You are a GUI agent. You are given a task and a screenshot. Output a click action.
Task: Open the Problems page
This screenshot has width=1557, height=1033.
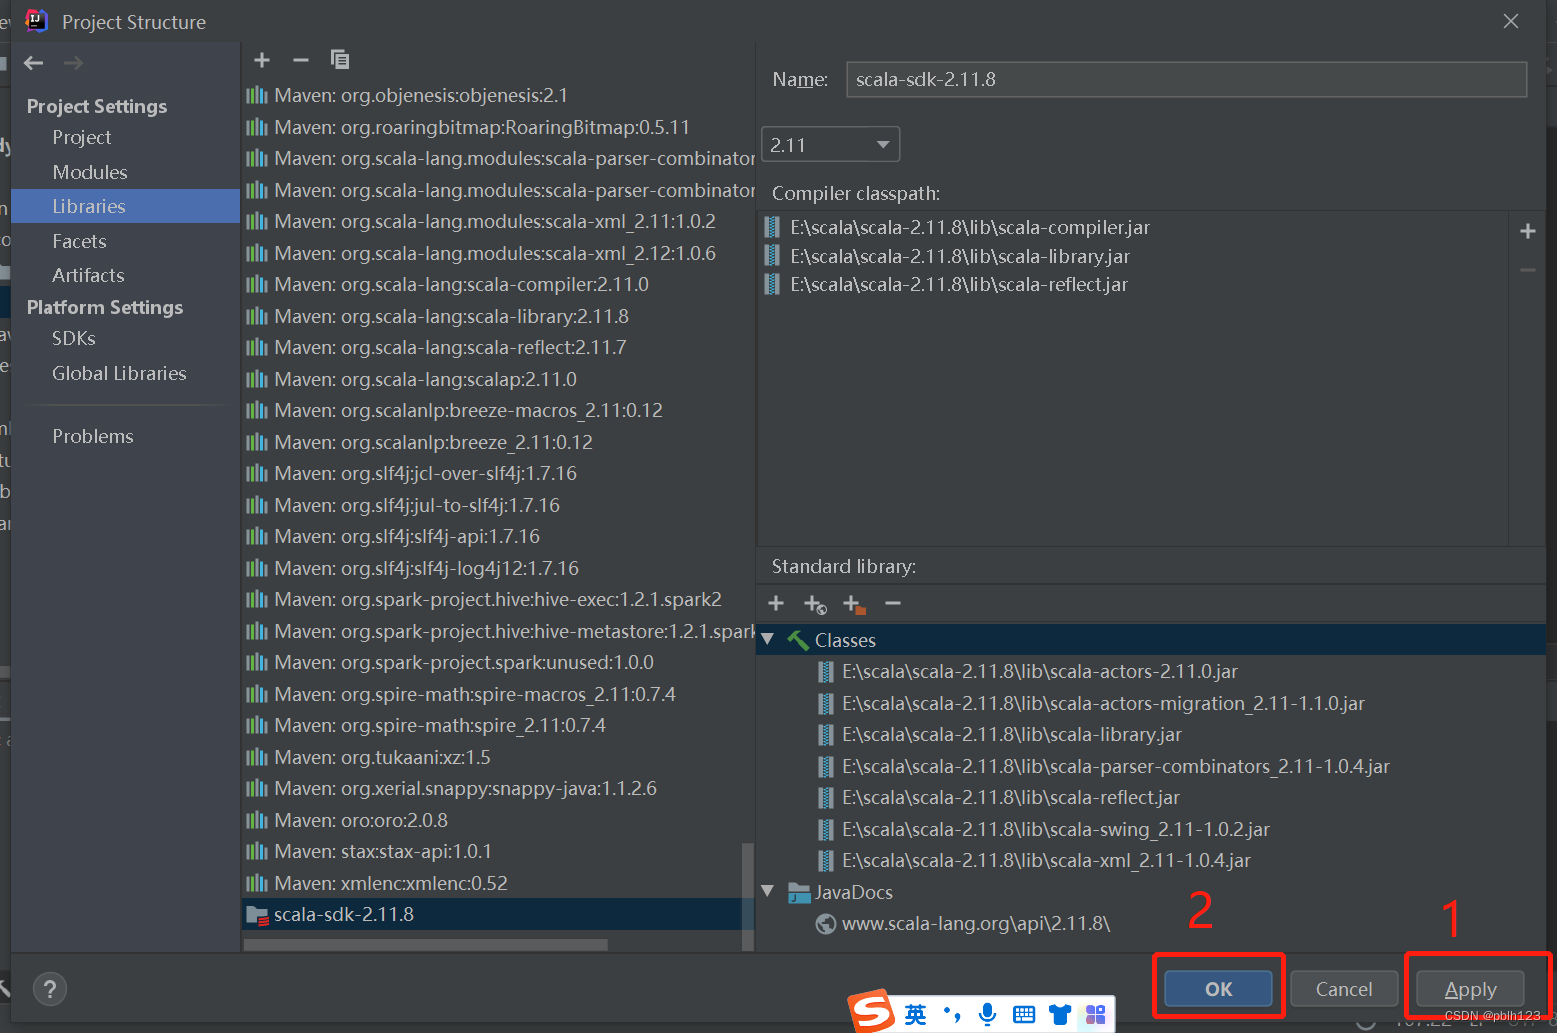click(93, 436)
